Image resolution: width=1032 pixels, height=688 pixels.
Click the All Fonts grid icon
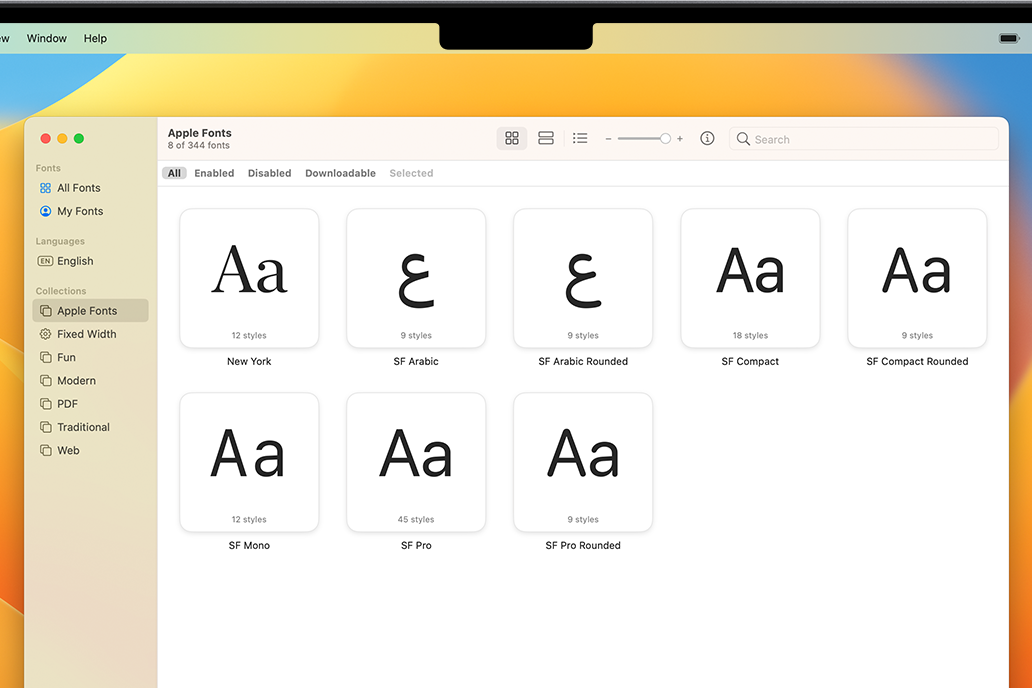[x=45, y=188]
